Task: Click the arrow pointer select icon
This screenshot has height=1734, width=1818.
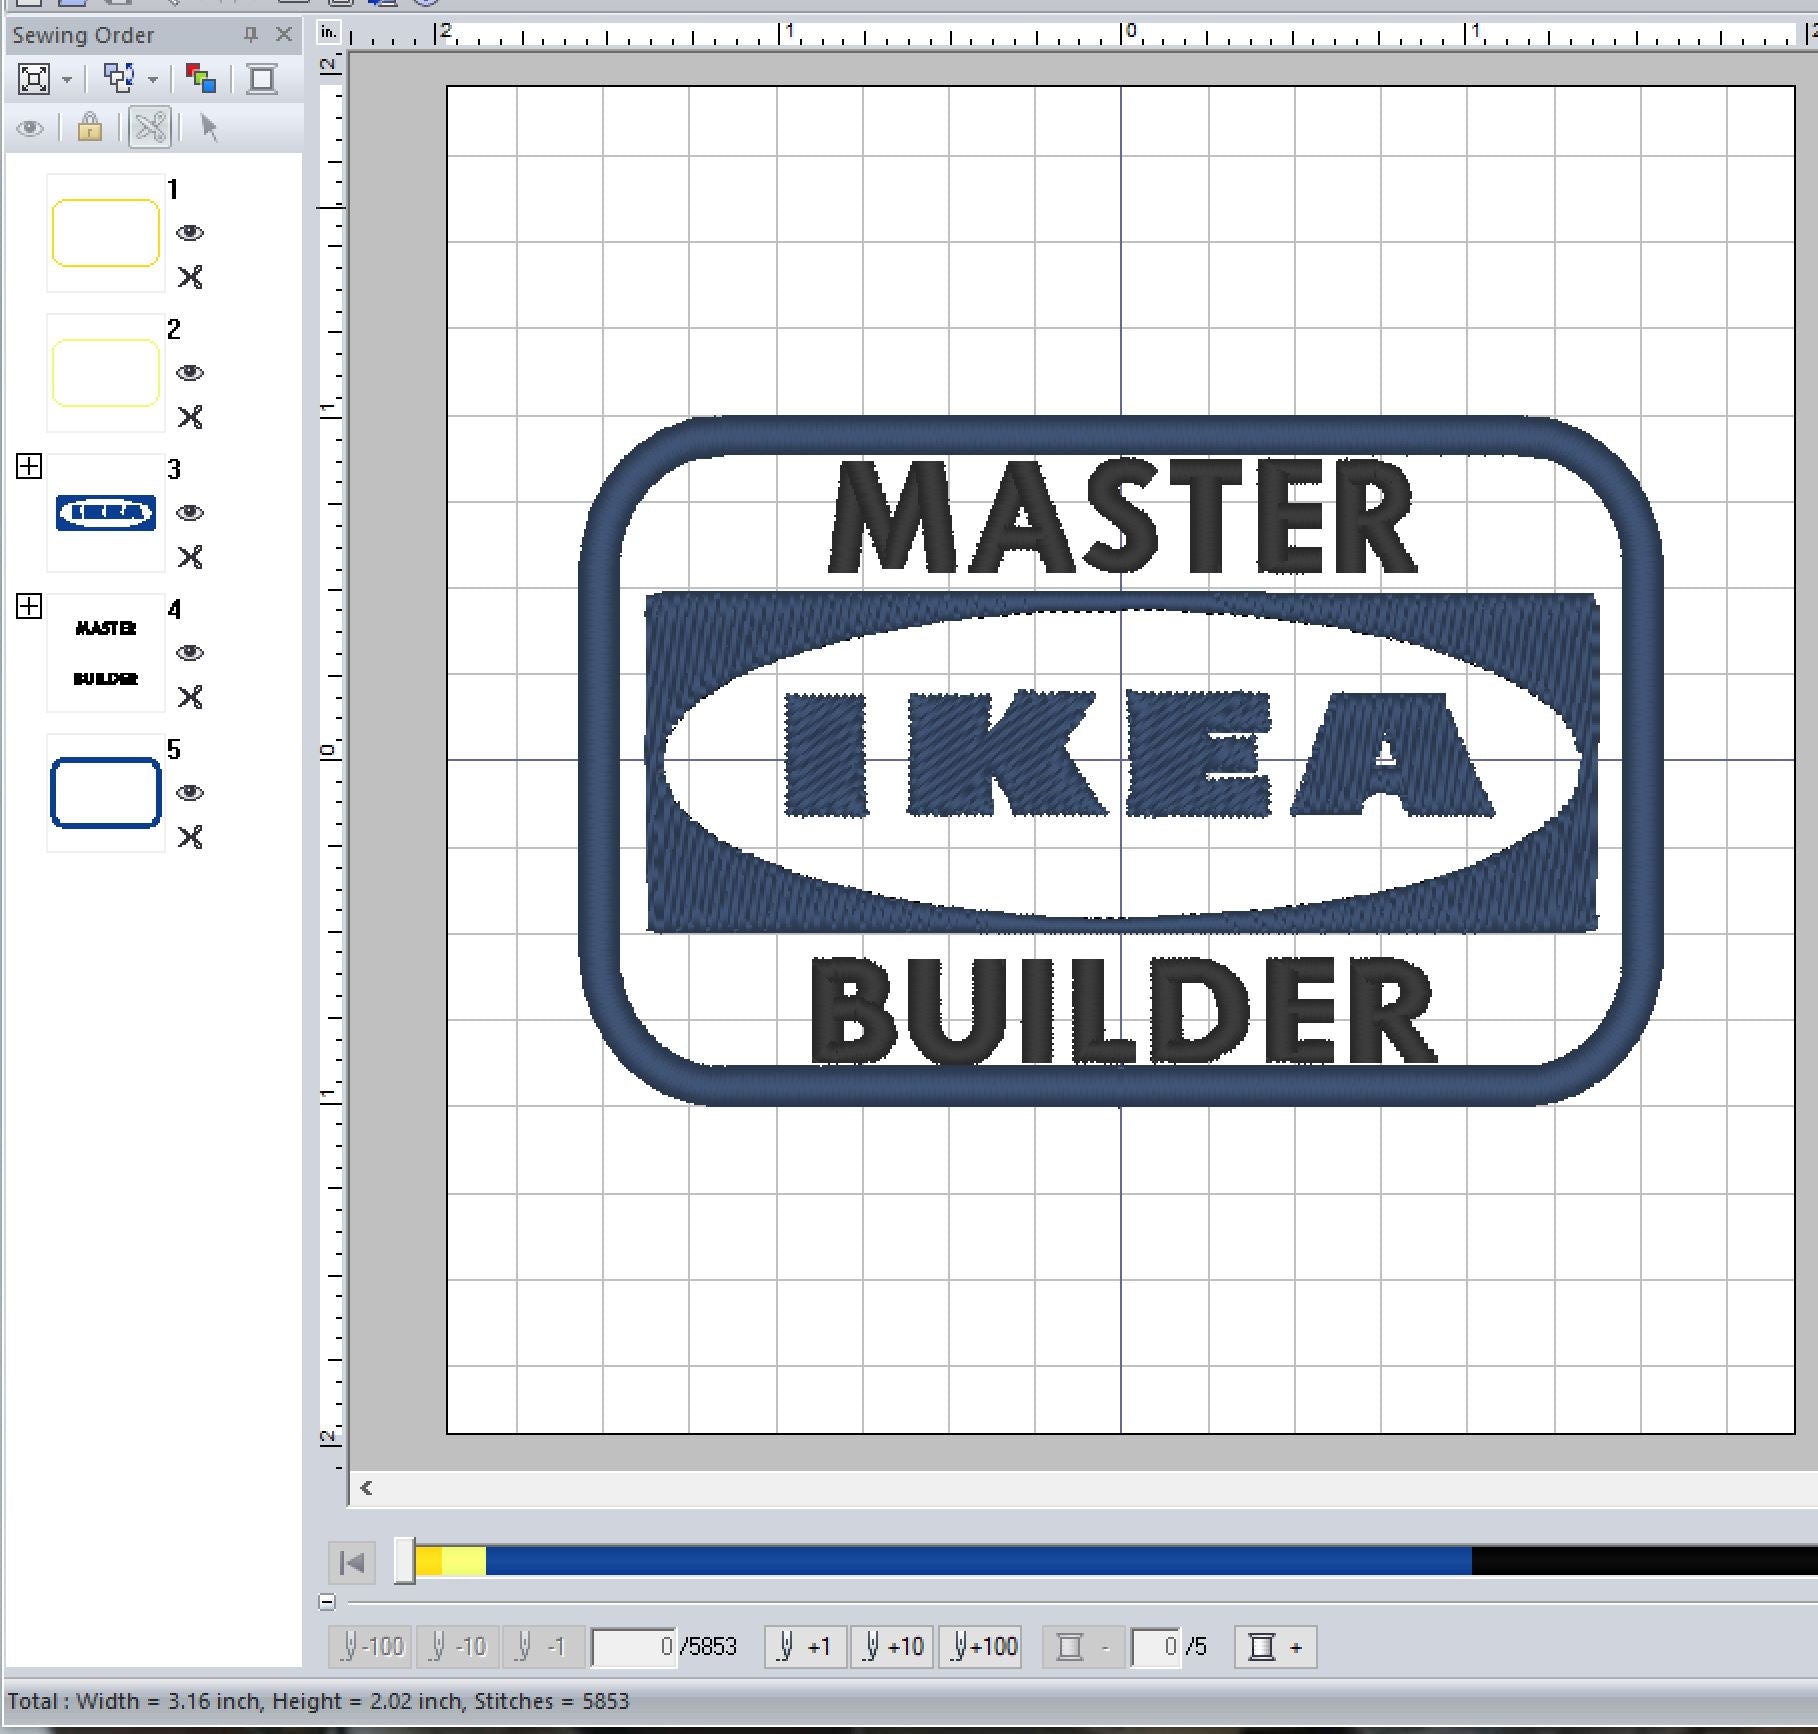Action: [x=209, y=128]
